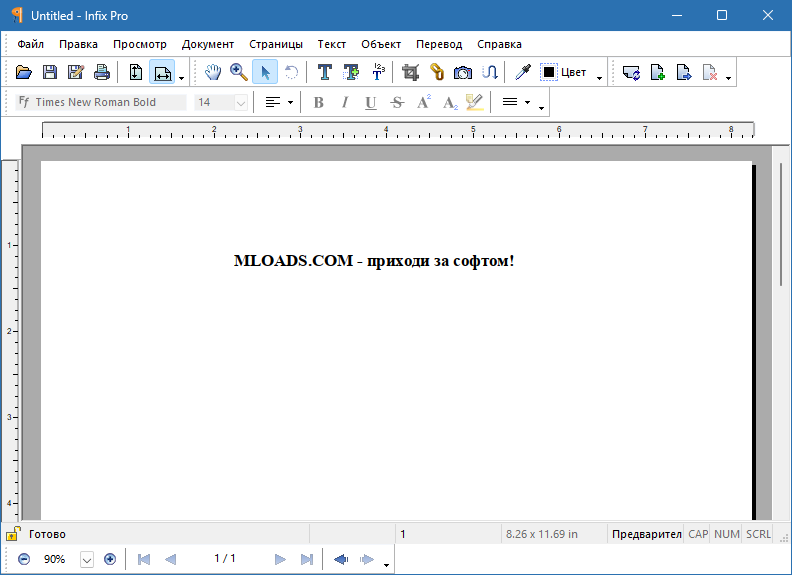Select the link chain tool
The height and width of the screenshot is (575, 792).
(437, 72)
